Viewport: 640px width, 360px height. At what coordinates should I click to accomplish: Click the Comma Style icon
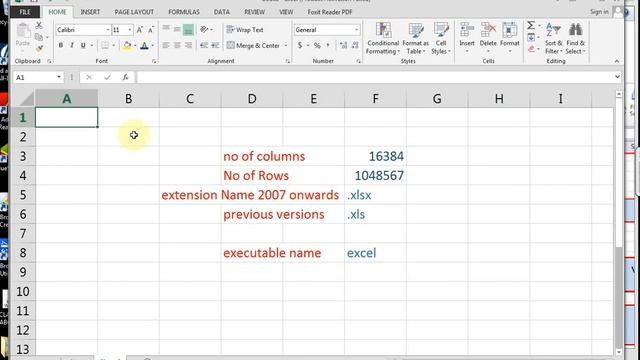pos(328,45)
